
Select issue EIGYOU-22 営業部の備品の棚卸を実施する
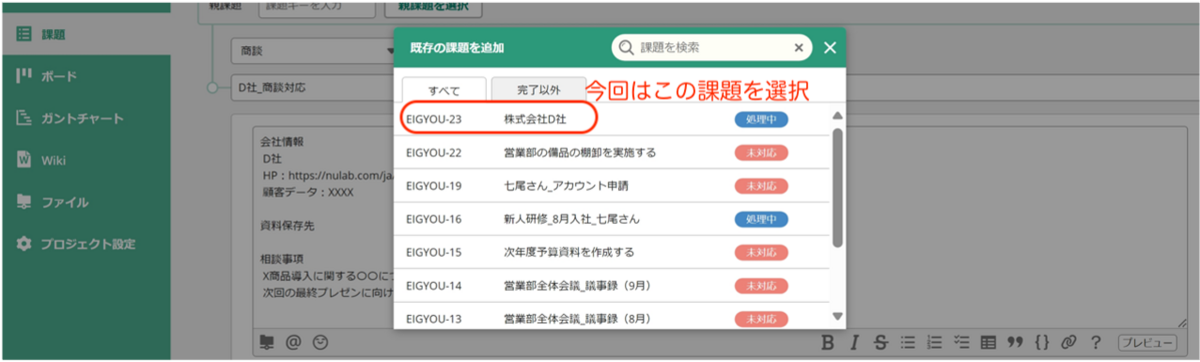613,152
